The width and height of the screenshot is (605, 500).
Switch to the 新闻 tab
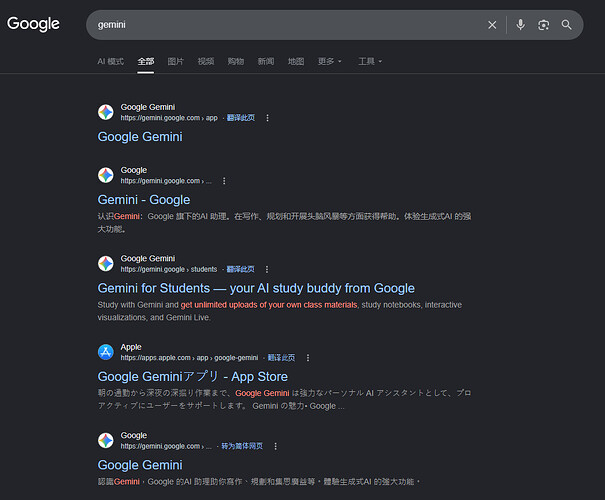pos(266,61)
